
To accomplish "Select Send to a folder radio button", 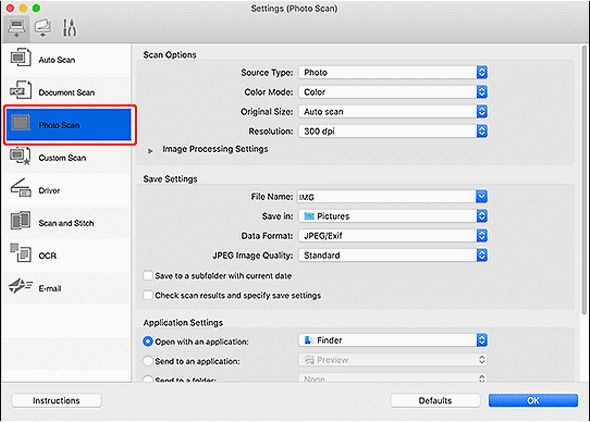I will [148, 379].
